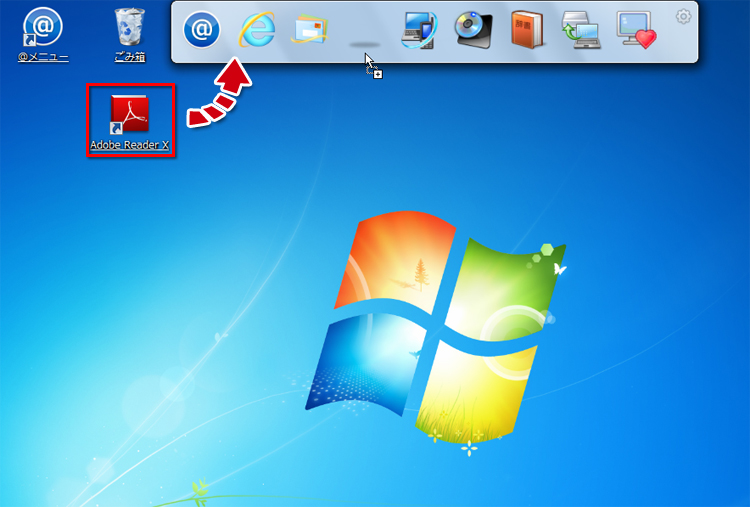Screen dimensions: 750x507
Task: Open the orange dictionary book icon
Action: coord(527,30)
